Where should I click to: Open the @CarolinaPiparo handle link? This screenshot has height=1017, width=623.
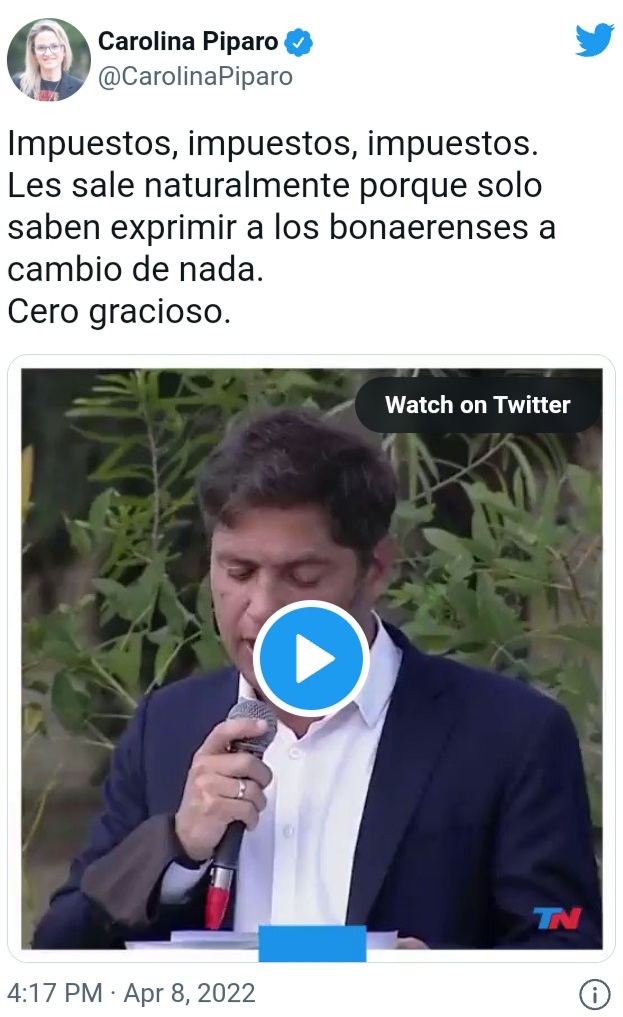pyautogui.click(x=195, y=77)
